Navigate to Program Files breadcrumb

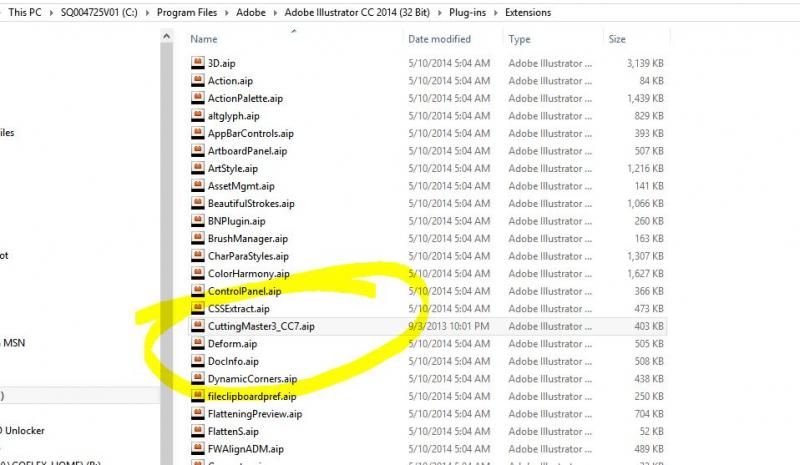pos(187,12)
